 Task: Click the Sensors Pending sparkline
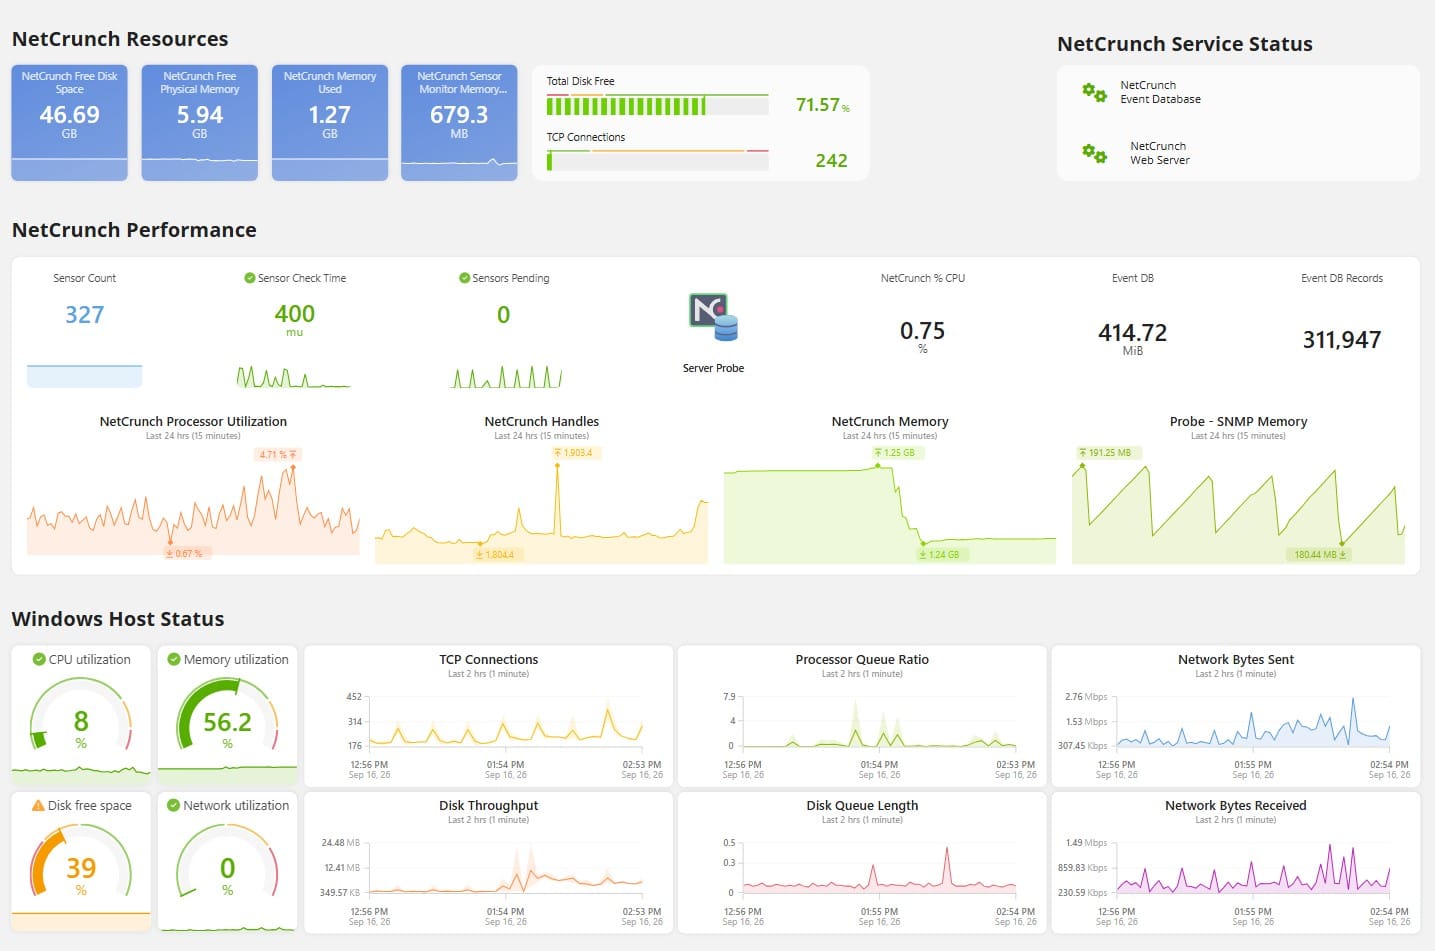pos(507,377)
